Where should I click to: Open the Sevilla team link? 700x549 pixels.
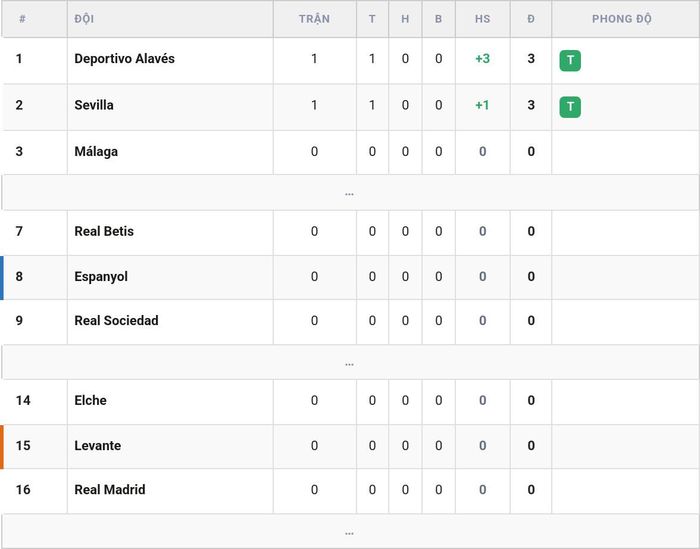point(94,105)
